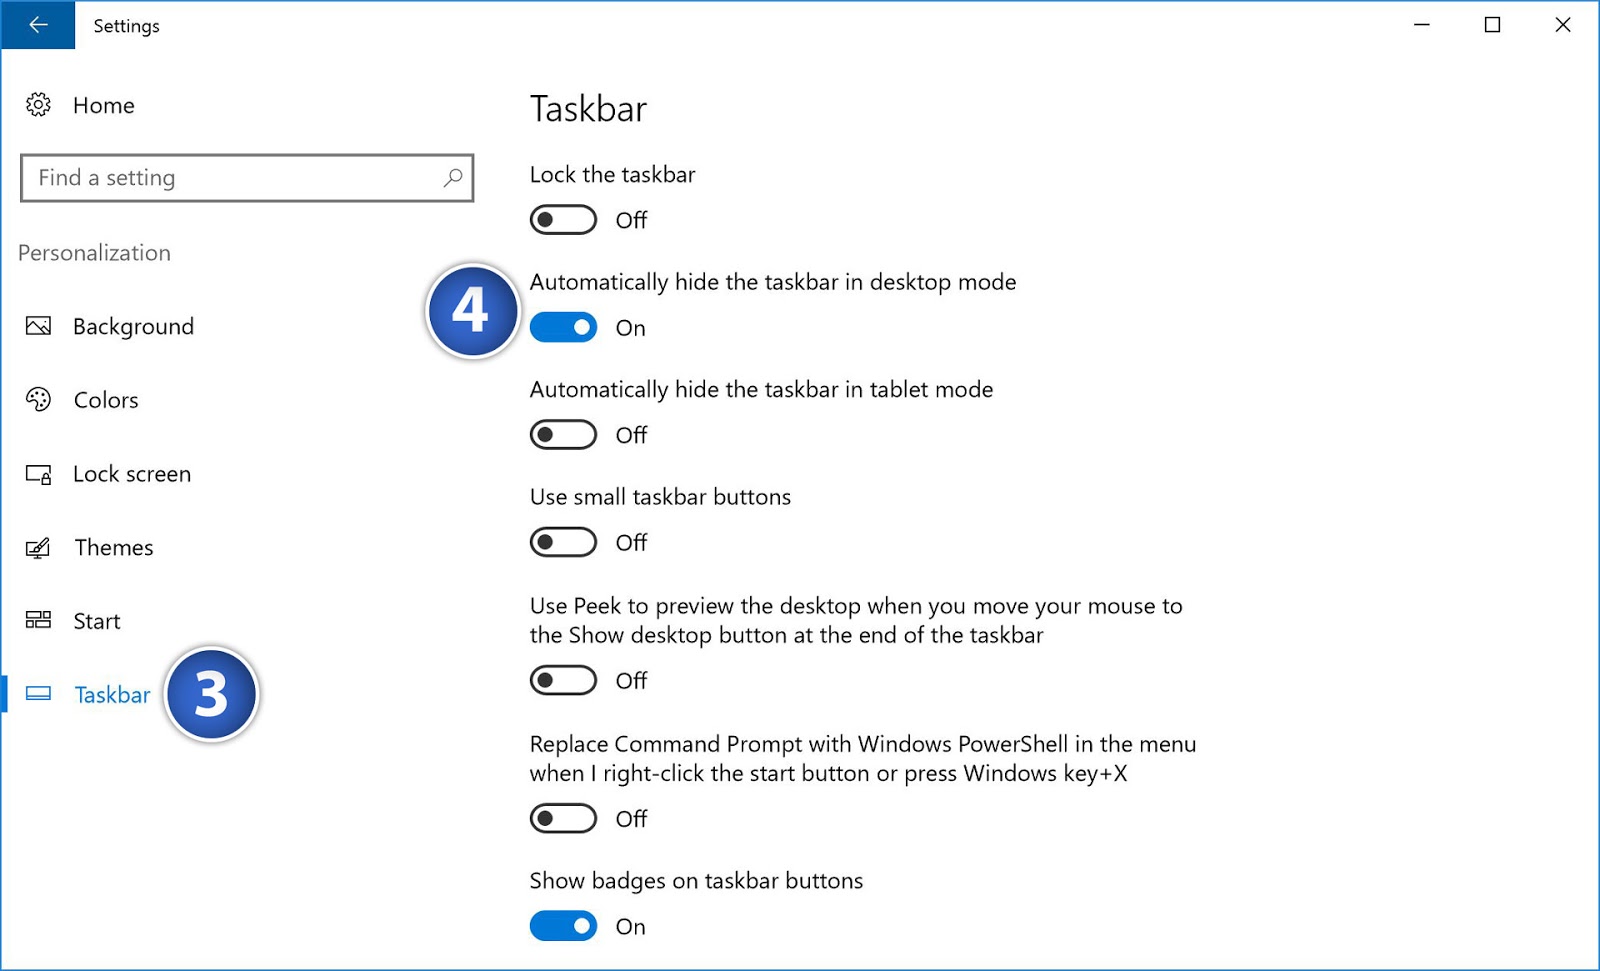
Task: Close the Settings window
Action: click(x=1563, y=25)
